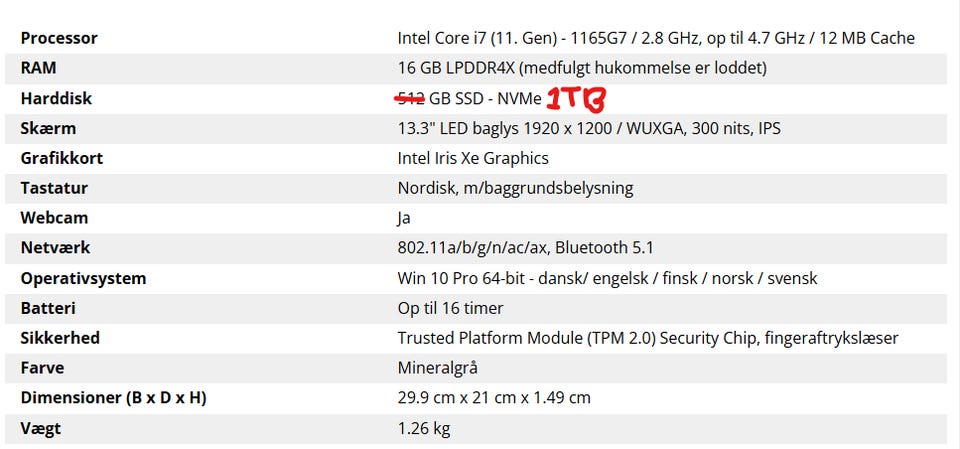Click the Grafikkort row label

point(62,158)
